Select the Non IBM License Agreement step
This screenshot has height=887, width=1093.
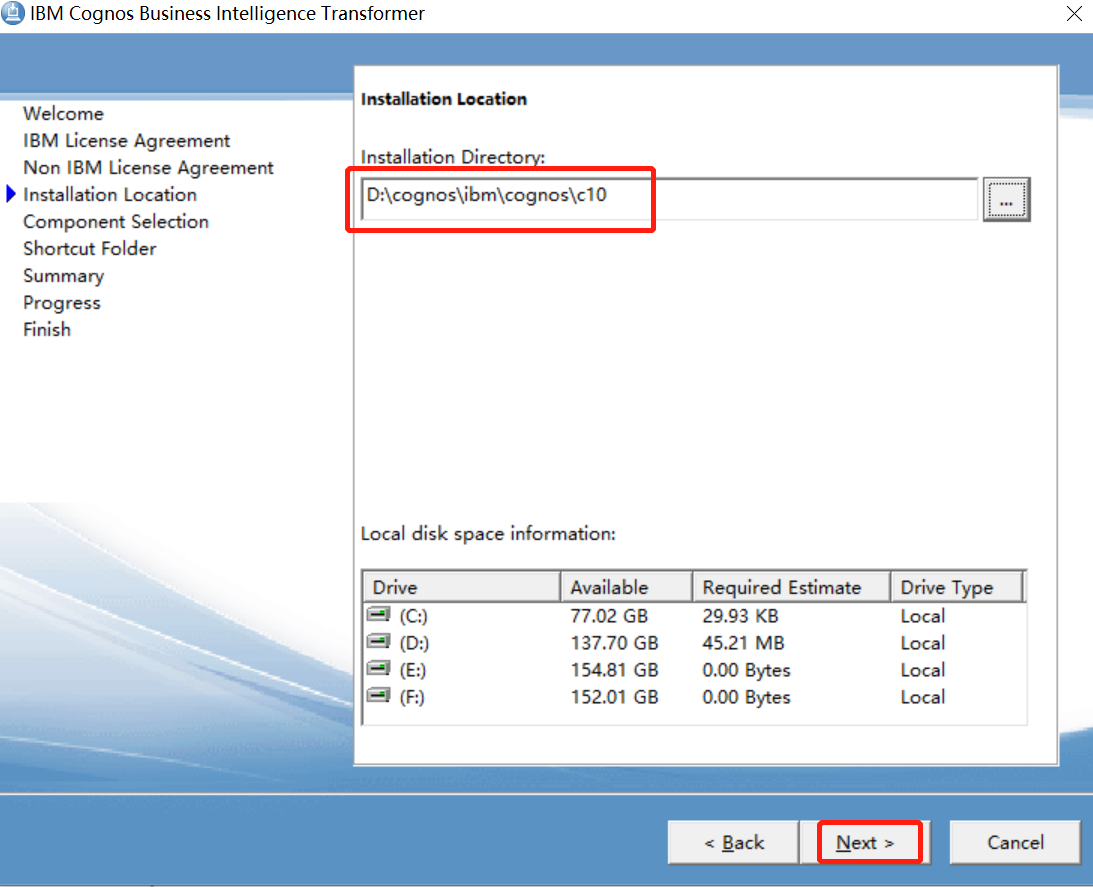[148, 168]
